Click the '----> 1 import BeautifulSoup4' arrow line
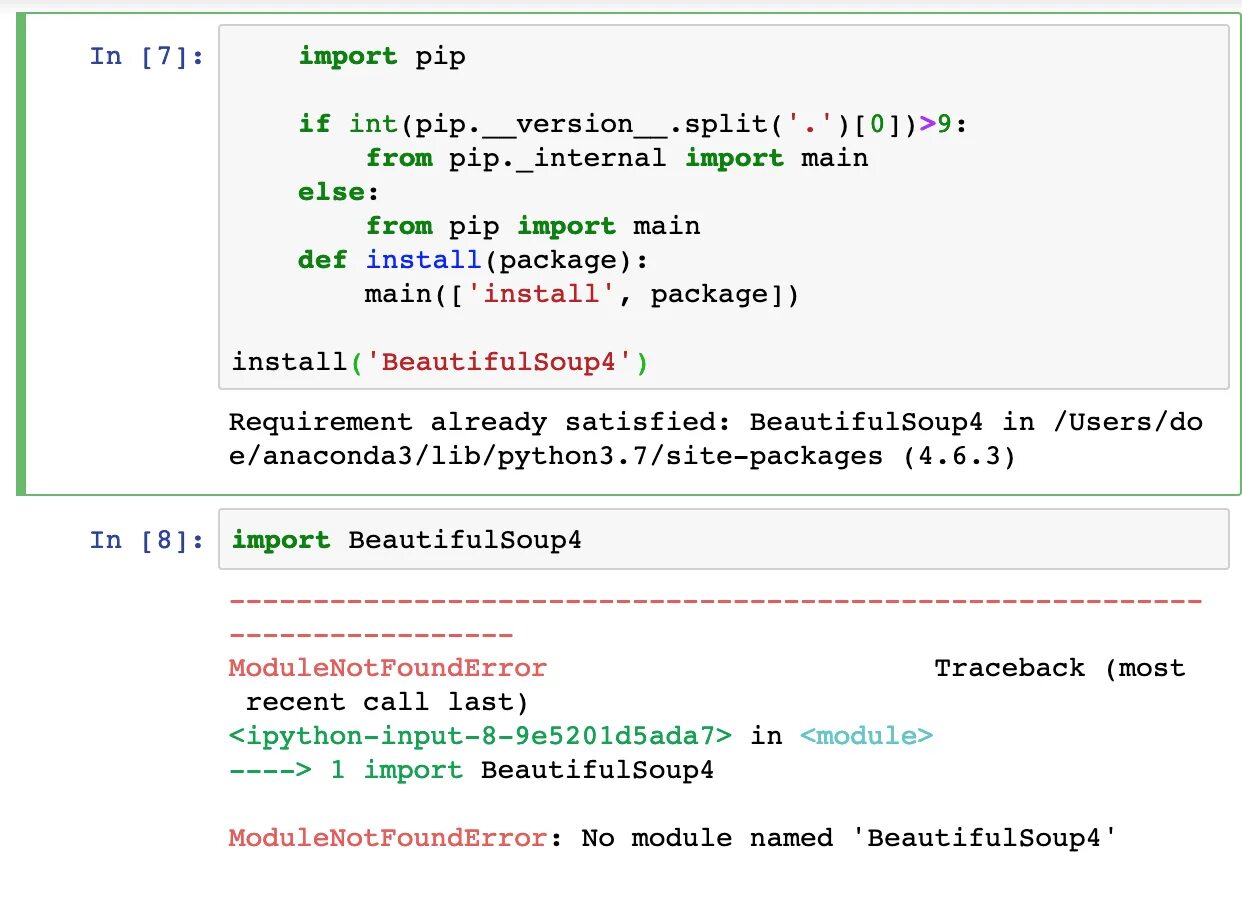The width and height of the screenshot is (1242, 898). point(472,770)
